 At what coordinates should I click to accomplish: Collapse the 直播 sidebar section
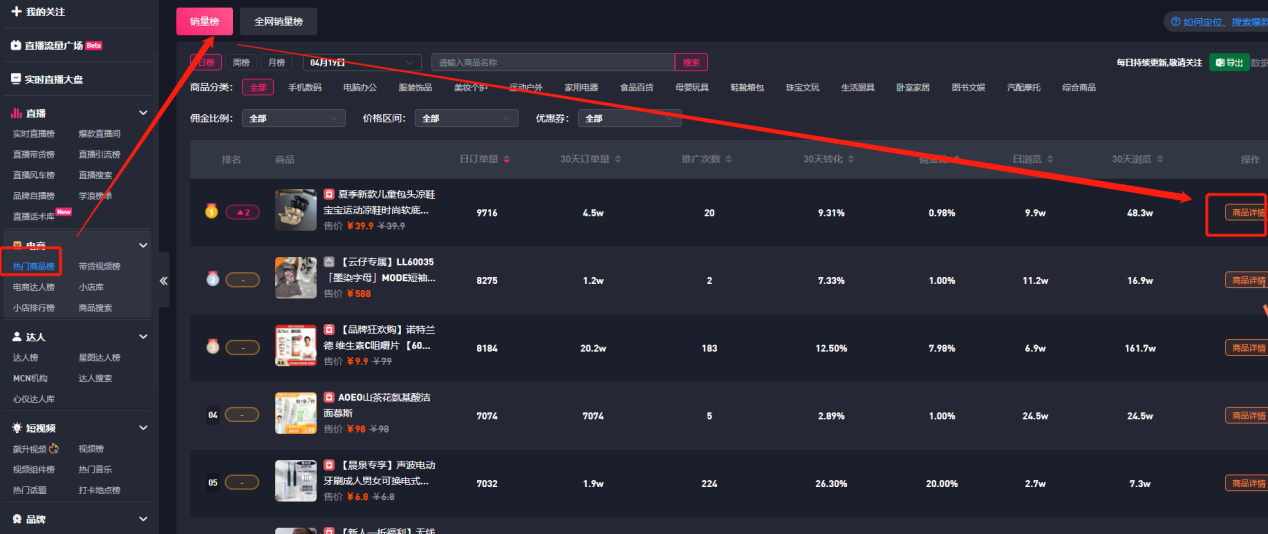point(143,114)
